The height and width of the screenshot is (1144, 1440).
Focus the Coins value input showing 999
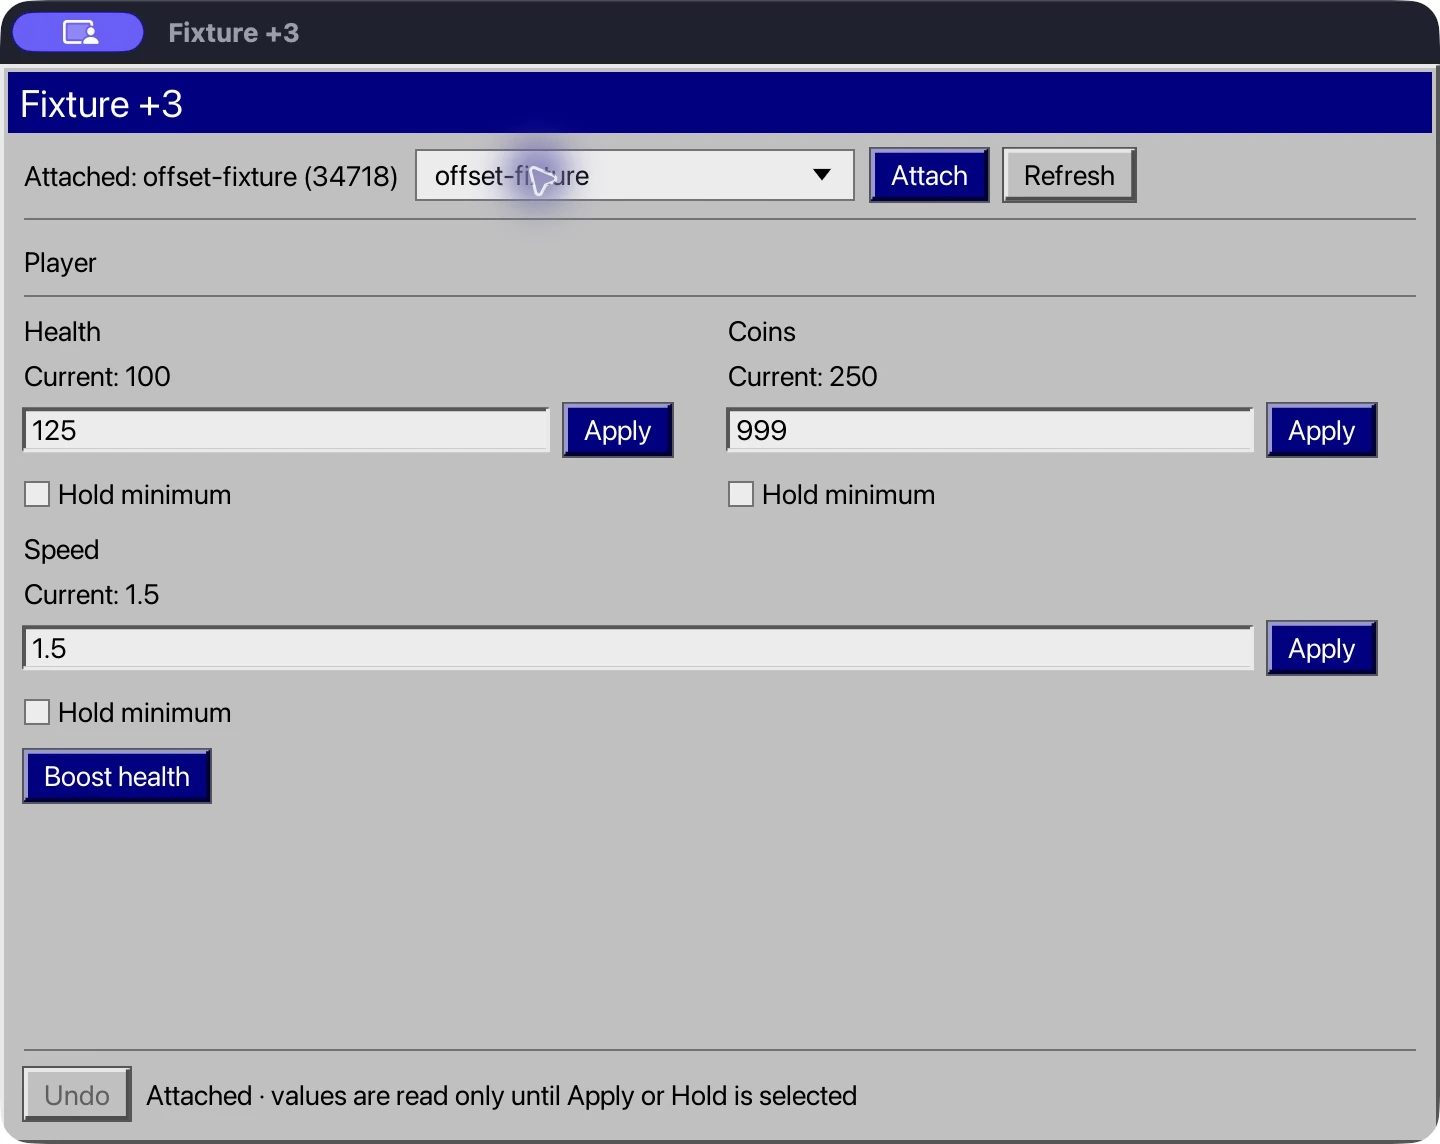pyautogui.click(x=990, y=430)
